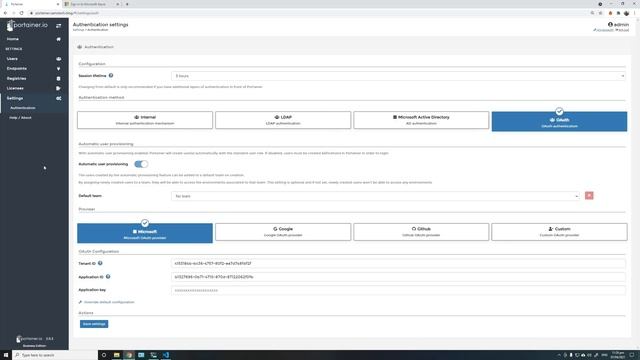Image resolution: width=640 pixels, height=360 pixels.
Task: Open Help / About in the sidebar
Action: [x=20, y=118]
